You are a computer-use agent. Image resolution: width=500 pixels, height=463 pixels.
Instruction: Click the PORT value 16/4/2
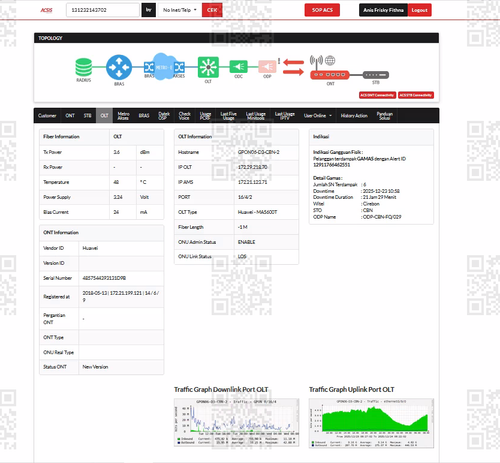click(245, 197)
